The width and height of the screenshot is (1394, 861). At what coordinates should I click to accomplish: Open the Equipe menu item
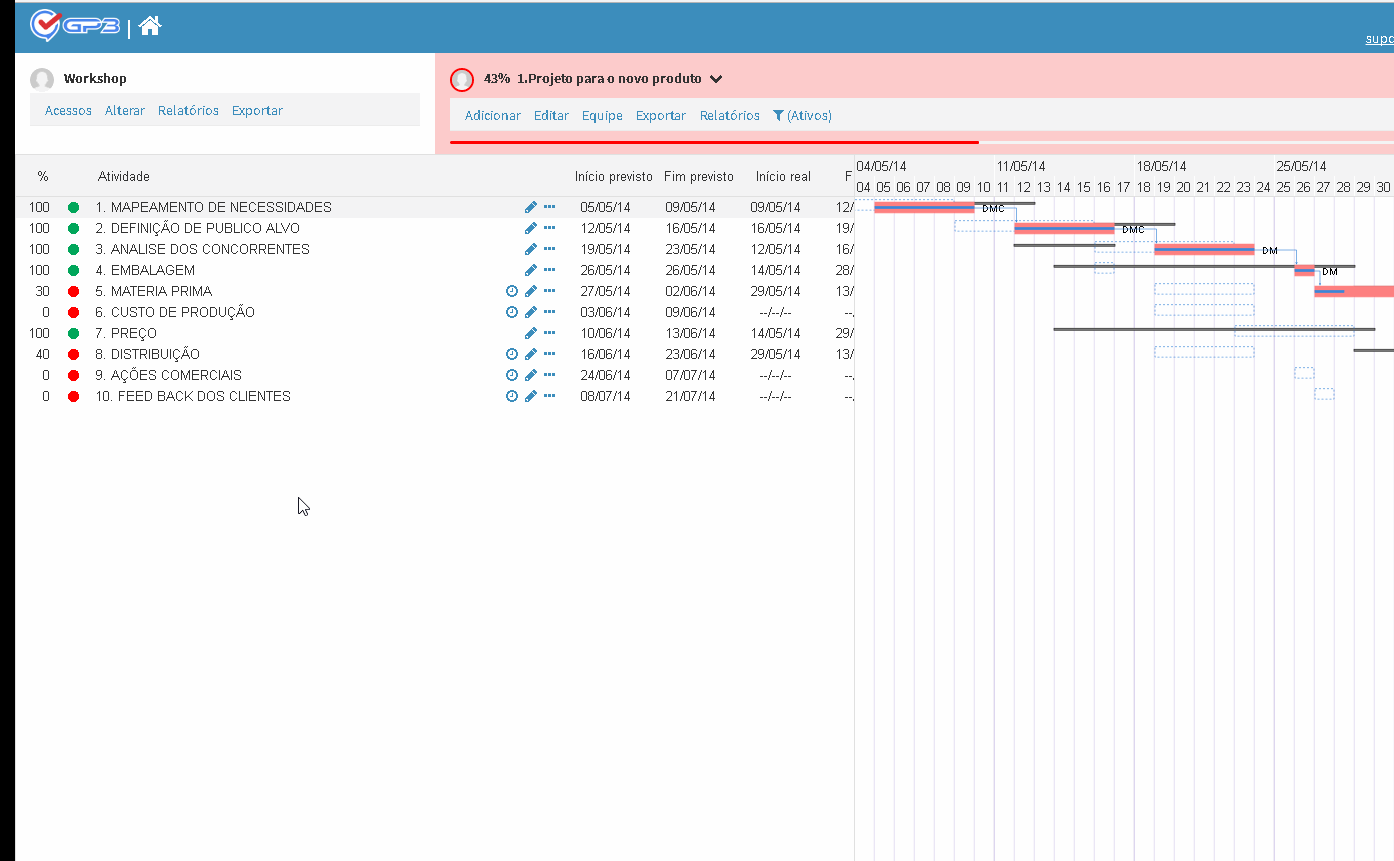(x=603, y=115)
